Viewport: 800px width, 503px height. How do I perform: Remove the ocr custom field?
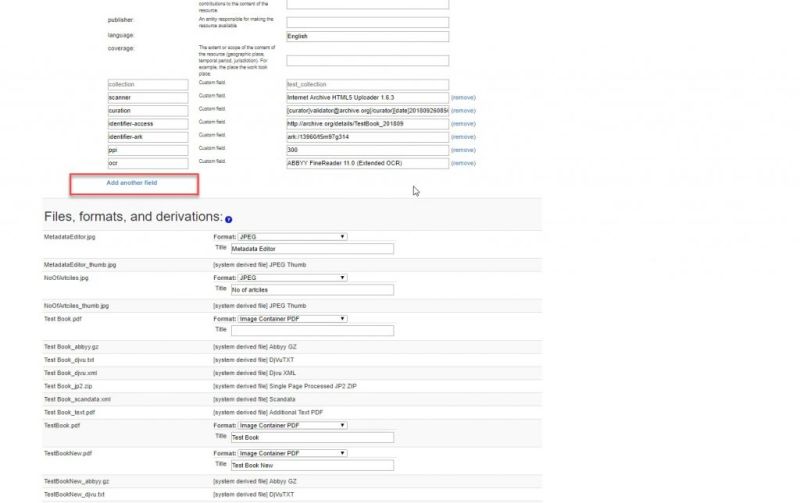463,163
